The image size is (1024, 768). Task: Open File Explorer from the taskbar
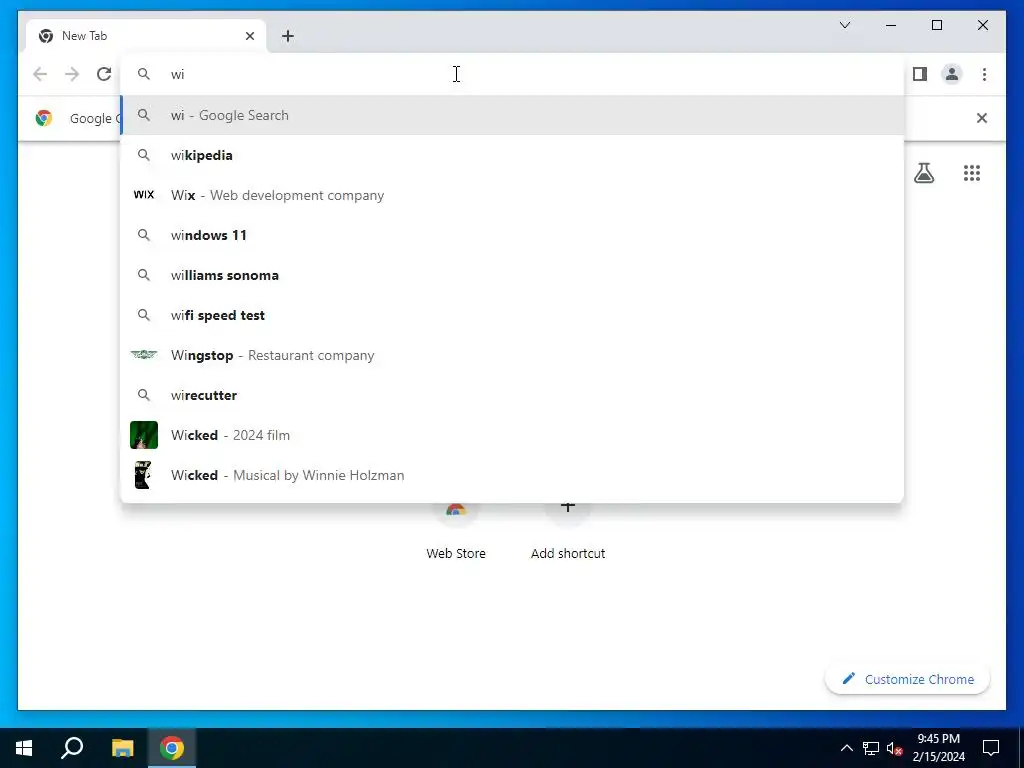122,748
